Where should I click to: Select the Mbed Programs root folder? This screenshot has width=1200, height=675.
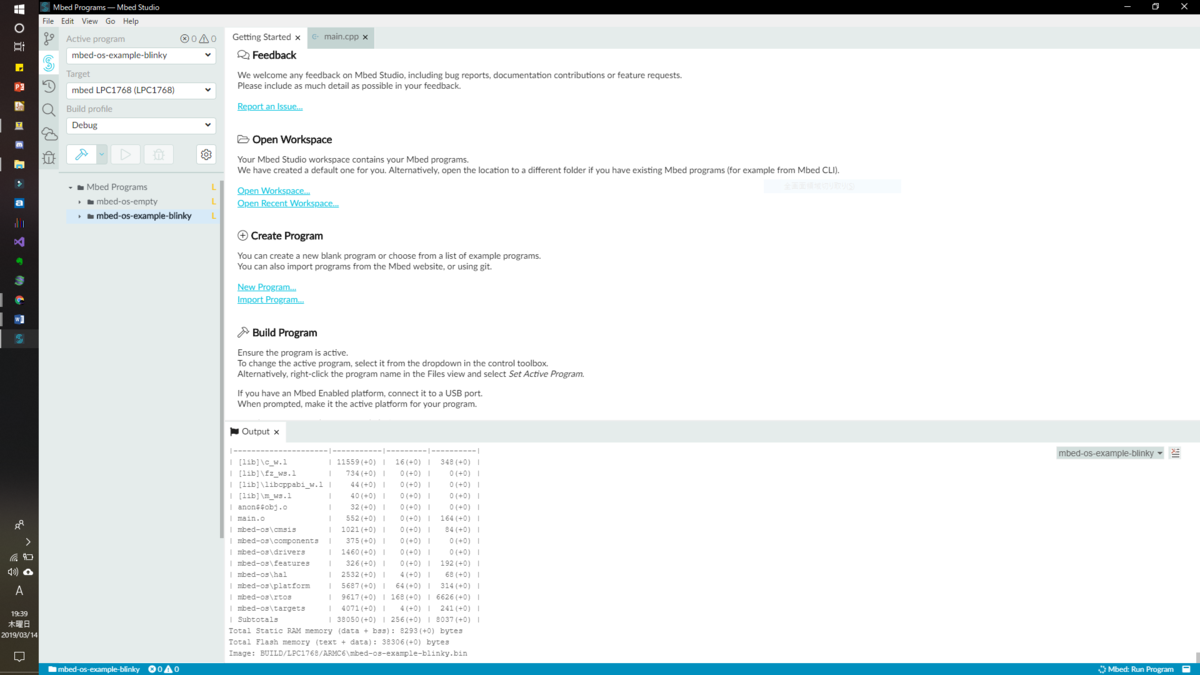pyautogui.click(x=117, y=187)
